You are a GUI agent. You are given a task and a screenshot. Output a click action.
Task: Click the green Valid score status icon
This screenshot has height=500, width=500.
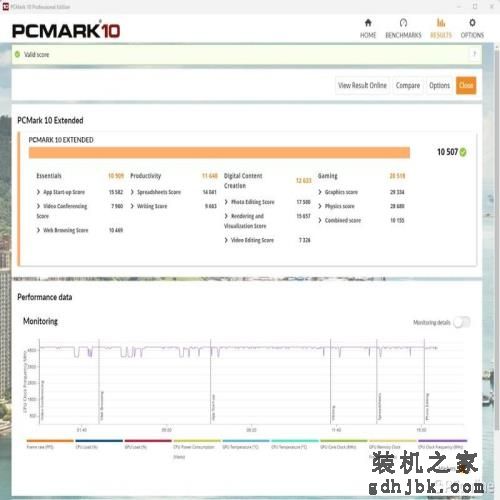pyautogui.click(x=17, y=54)
